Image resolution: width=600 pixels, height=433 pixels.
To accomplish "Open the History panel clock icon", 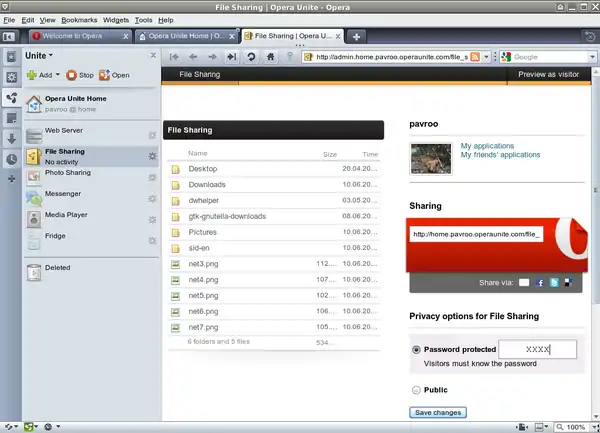I will (11, 159).
